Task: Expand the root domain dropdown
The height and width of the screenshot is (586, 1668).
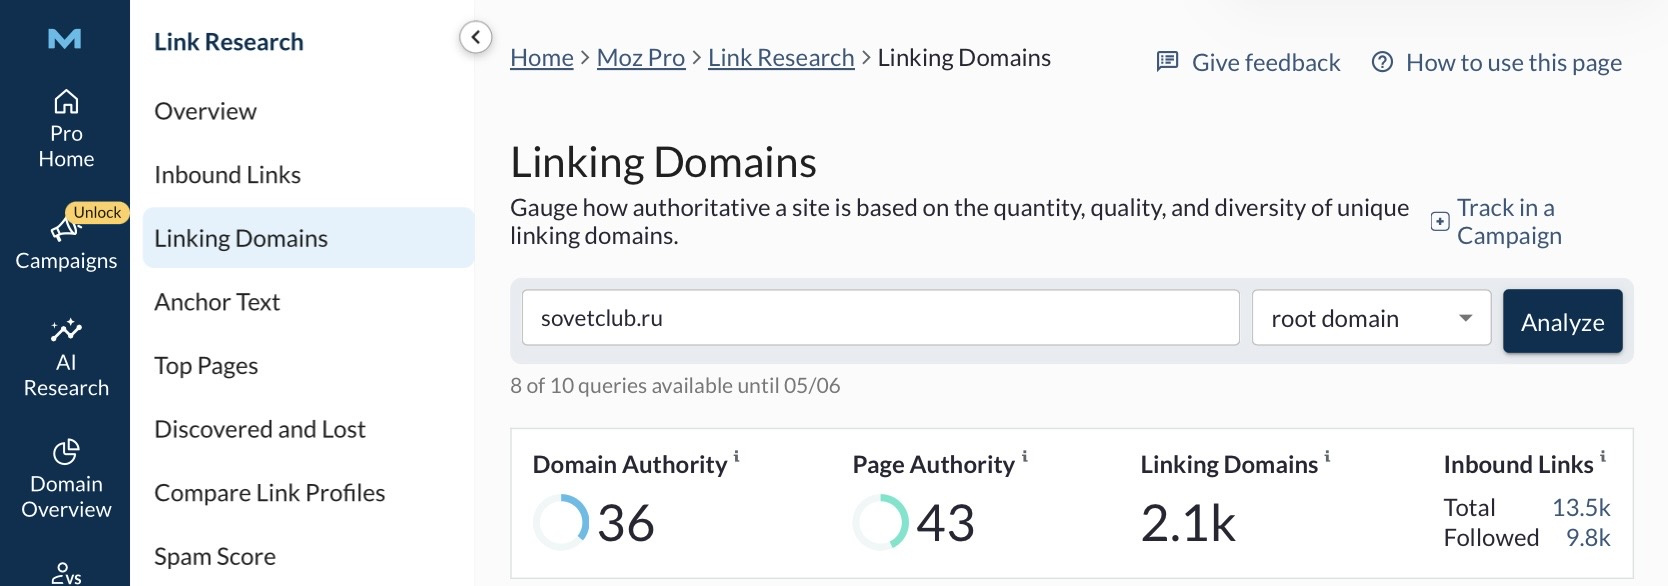Action: pyautogui.click(x=1371, y=318)
